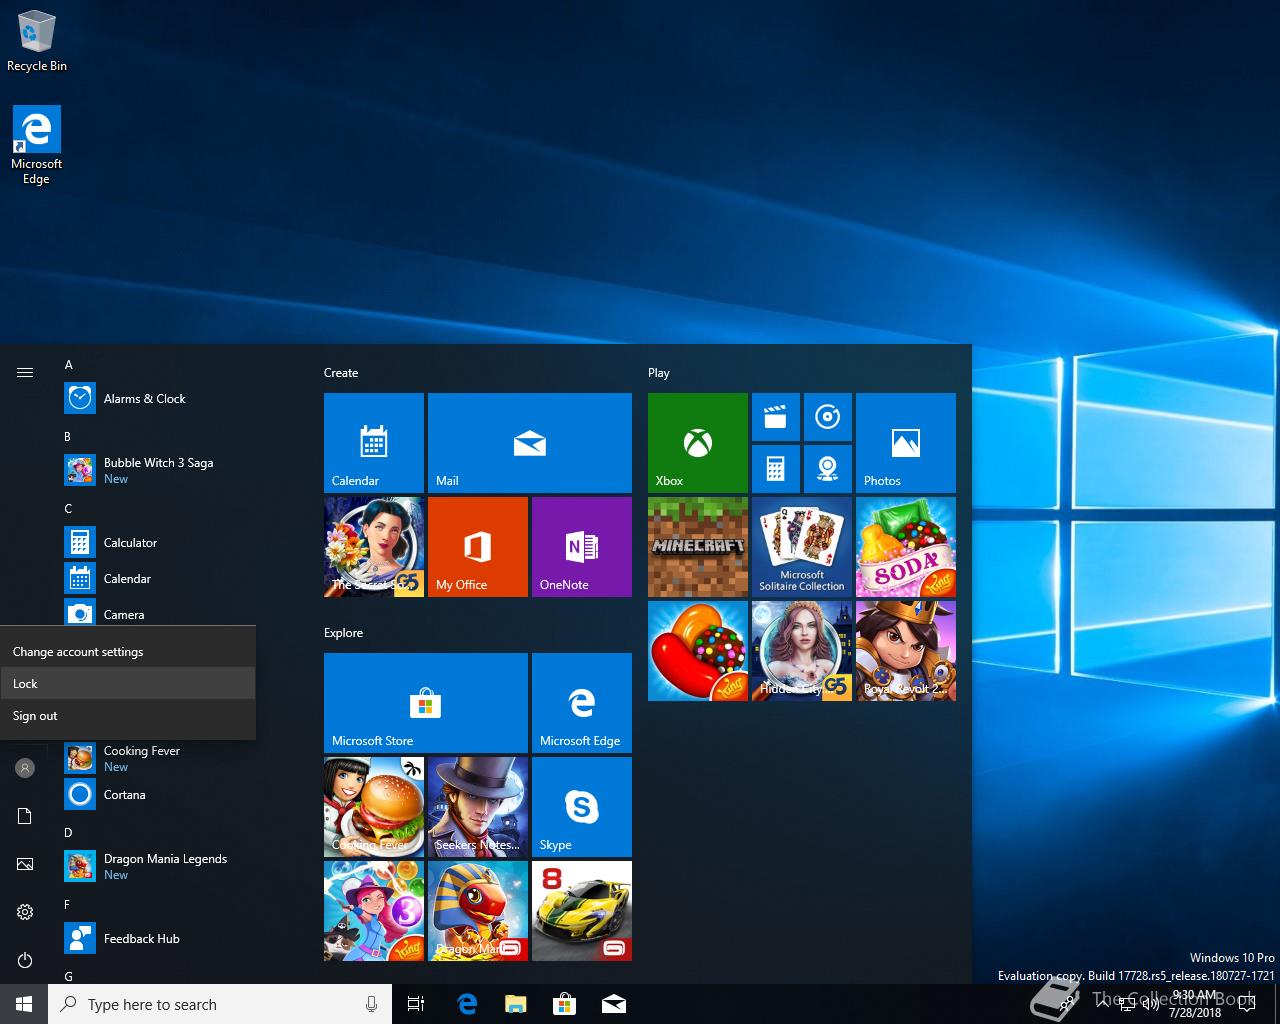This screenshot has height=1024, width=1280.
Task: Jump to letter D section header
Action: pyautogui.click(x=68, y=832)
